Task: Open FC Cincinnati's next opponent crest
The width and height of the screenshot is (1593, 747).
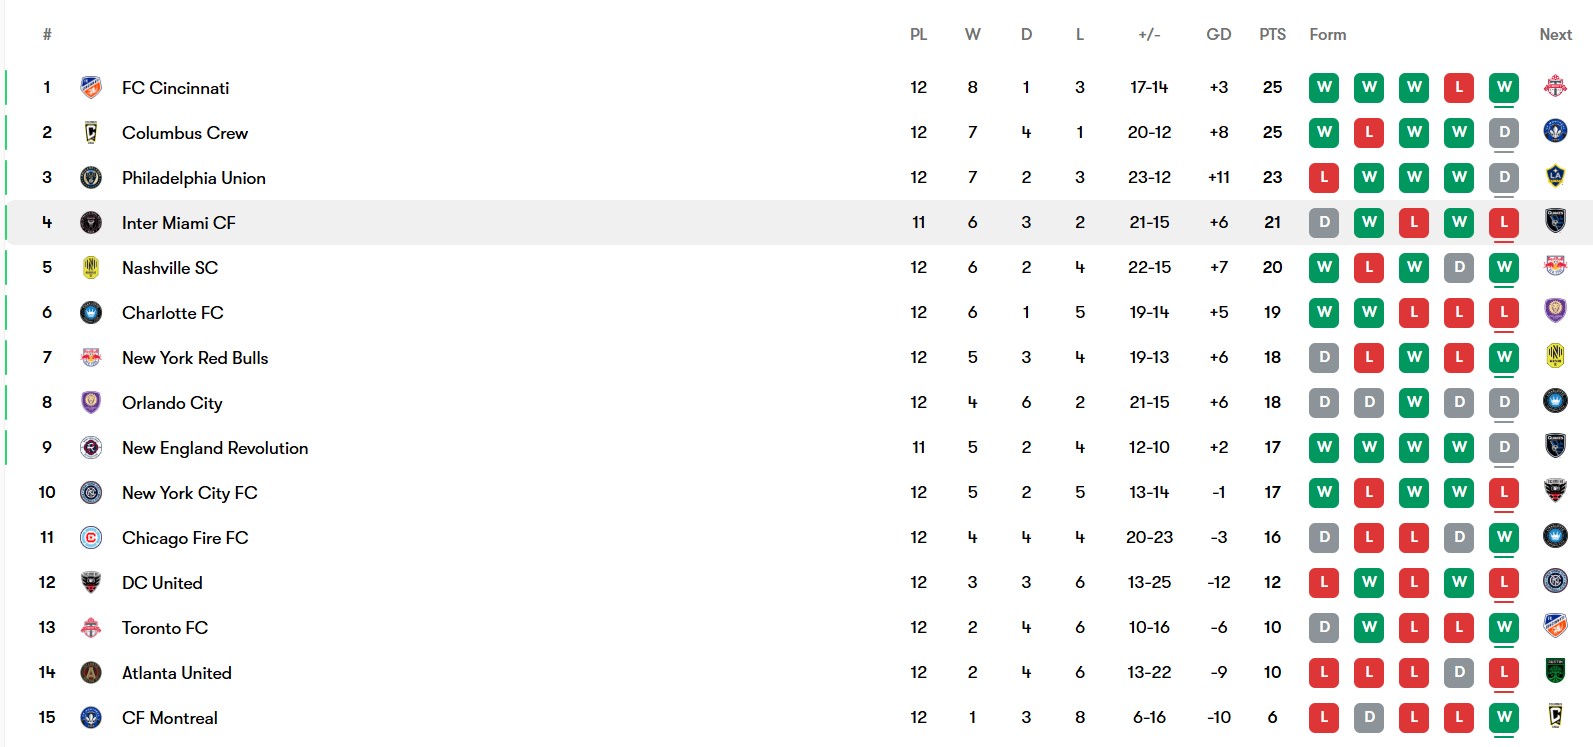Action: point(1555,87)
